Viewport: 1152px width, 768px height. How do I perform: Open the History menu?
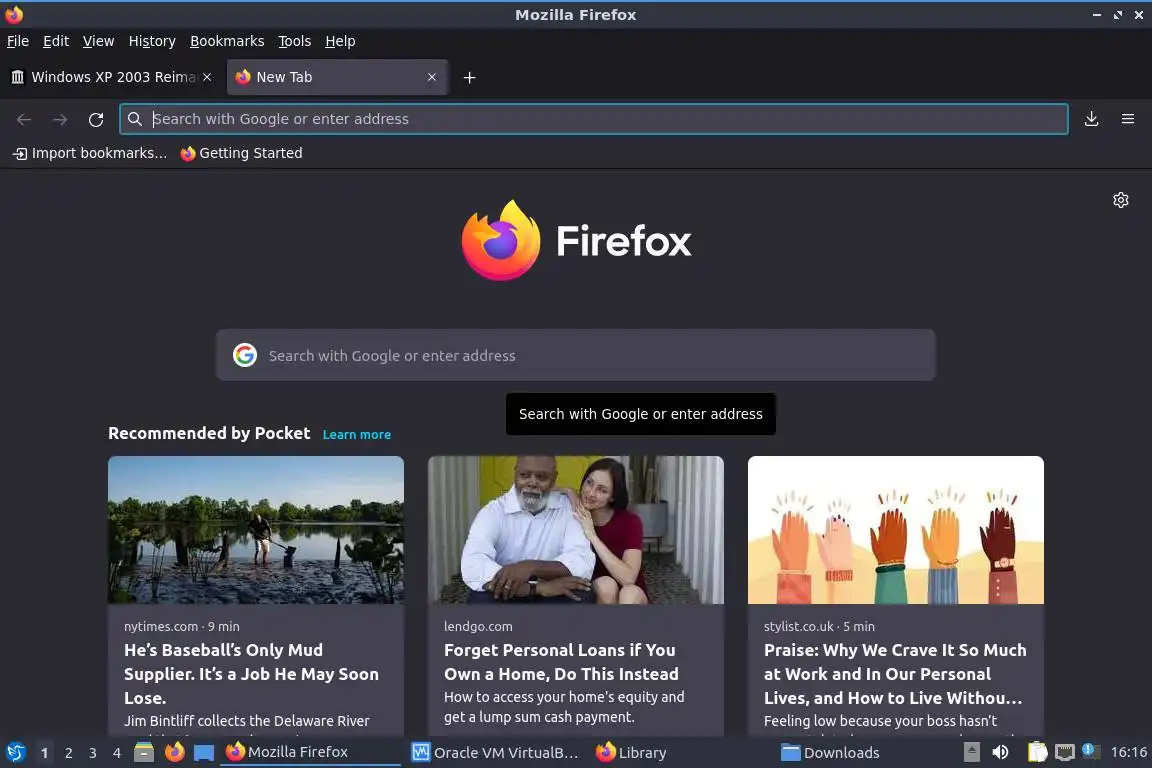tap(152, 41)
